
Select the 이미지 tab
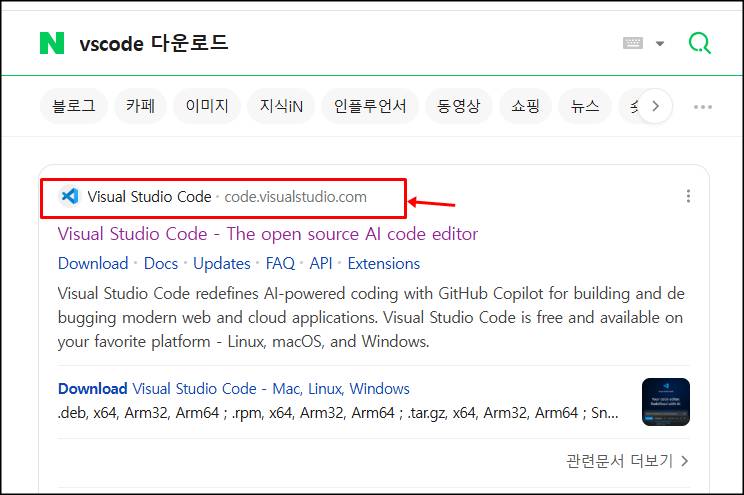(x=207, y=106)
